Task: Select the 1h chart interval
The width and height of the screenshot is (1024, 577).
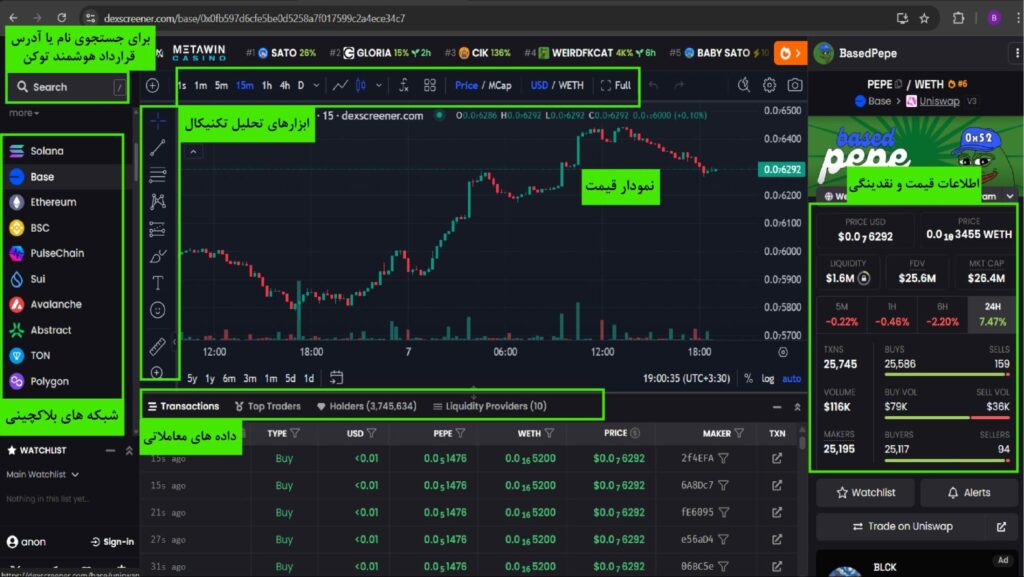Action: (266, 85)
